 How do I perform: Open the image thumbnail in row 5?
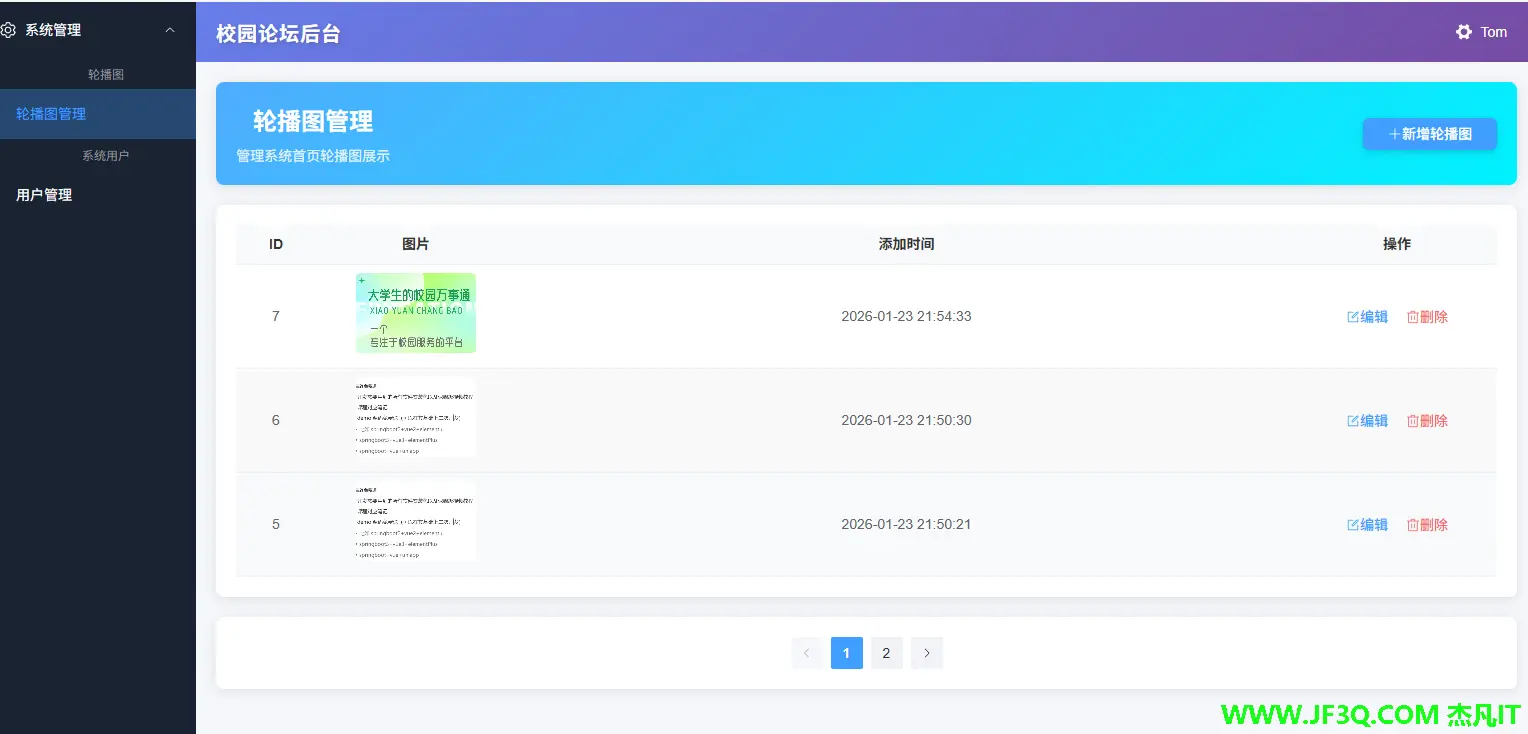coord(415,521)
